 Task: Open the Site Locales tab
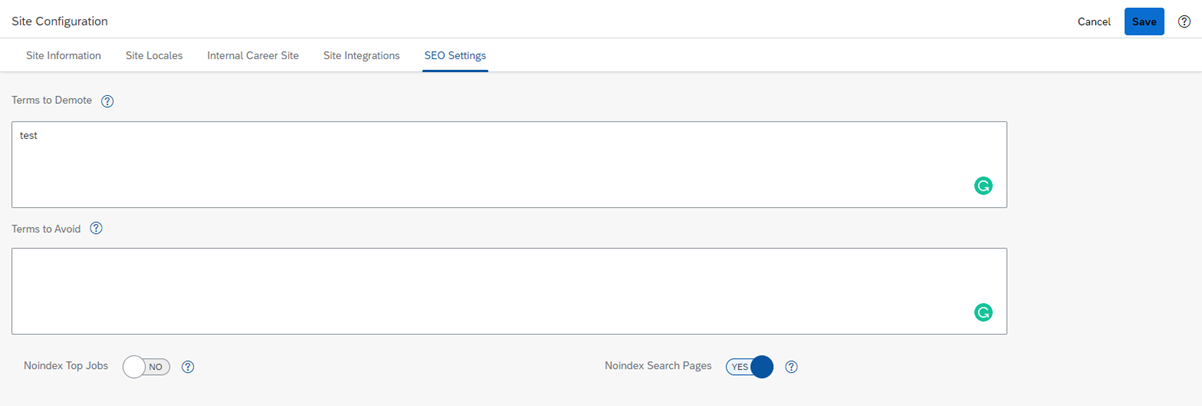(154, 56)
